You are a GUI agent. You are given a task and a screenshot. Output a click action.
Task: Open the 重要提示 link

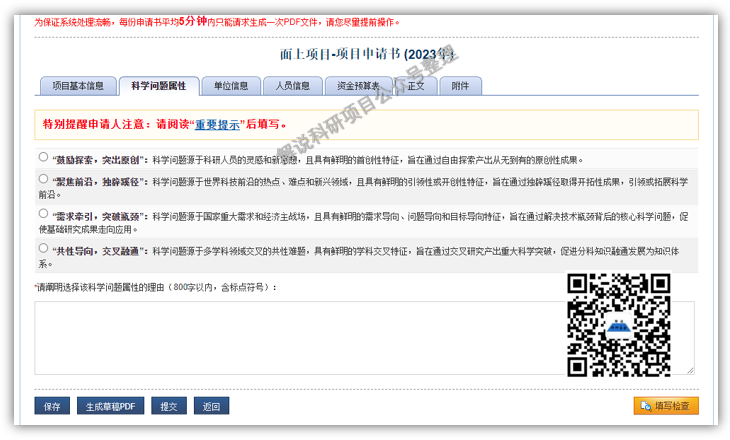coord(217,125)
